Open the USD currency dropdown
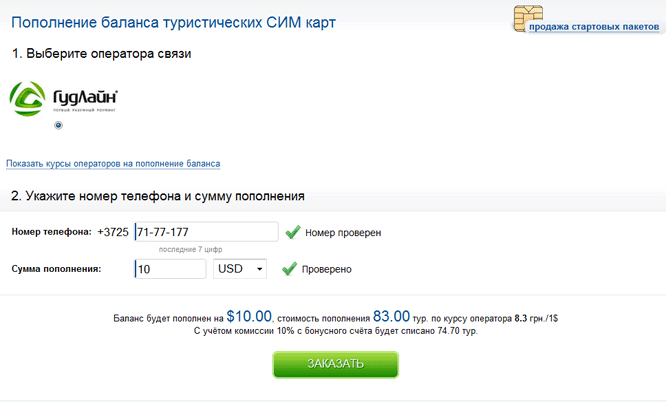Image resolution: width=666 pixels, height=402 pixels. (240, 269)
